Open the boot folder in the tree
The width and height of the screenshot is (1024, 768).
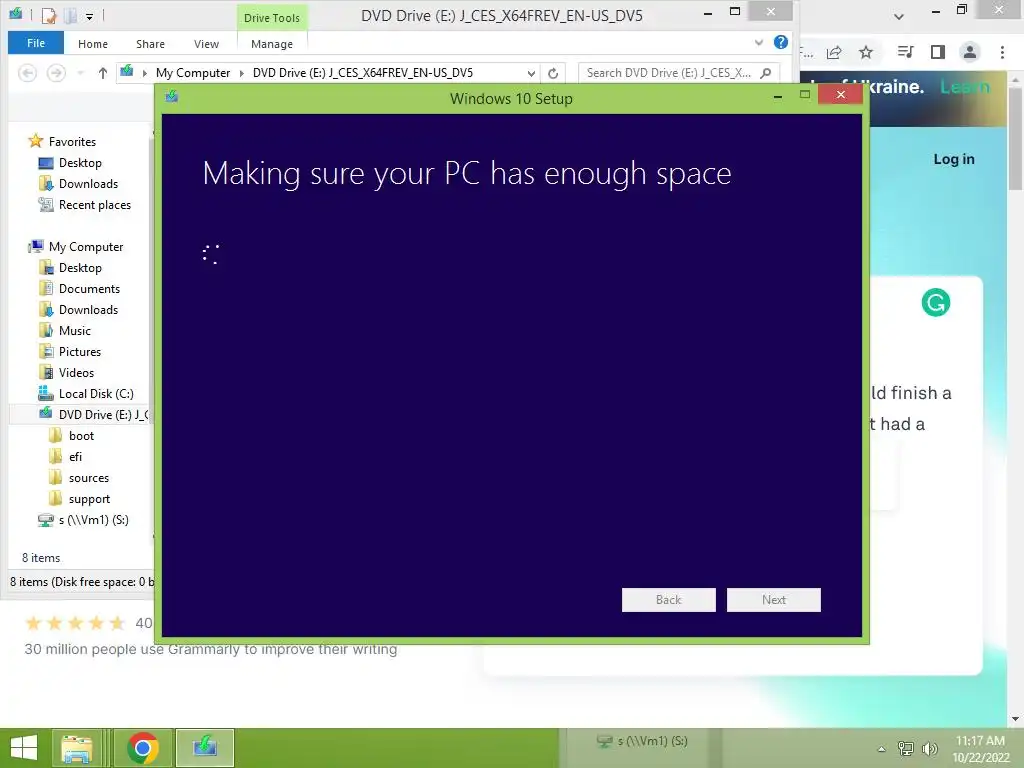[x=81, y=436]
